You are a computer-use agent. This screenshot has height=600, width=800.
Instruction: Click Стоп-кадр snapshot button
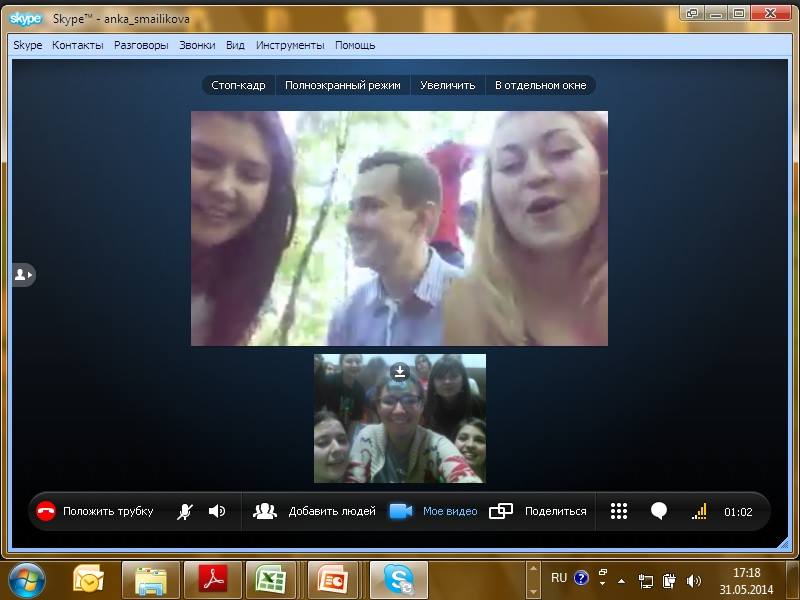(238, 85)
